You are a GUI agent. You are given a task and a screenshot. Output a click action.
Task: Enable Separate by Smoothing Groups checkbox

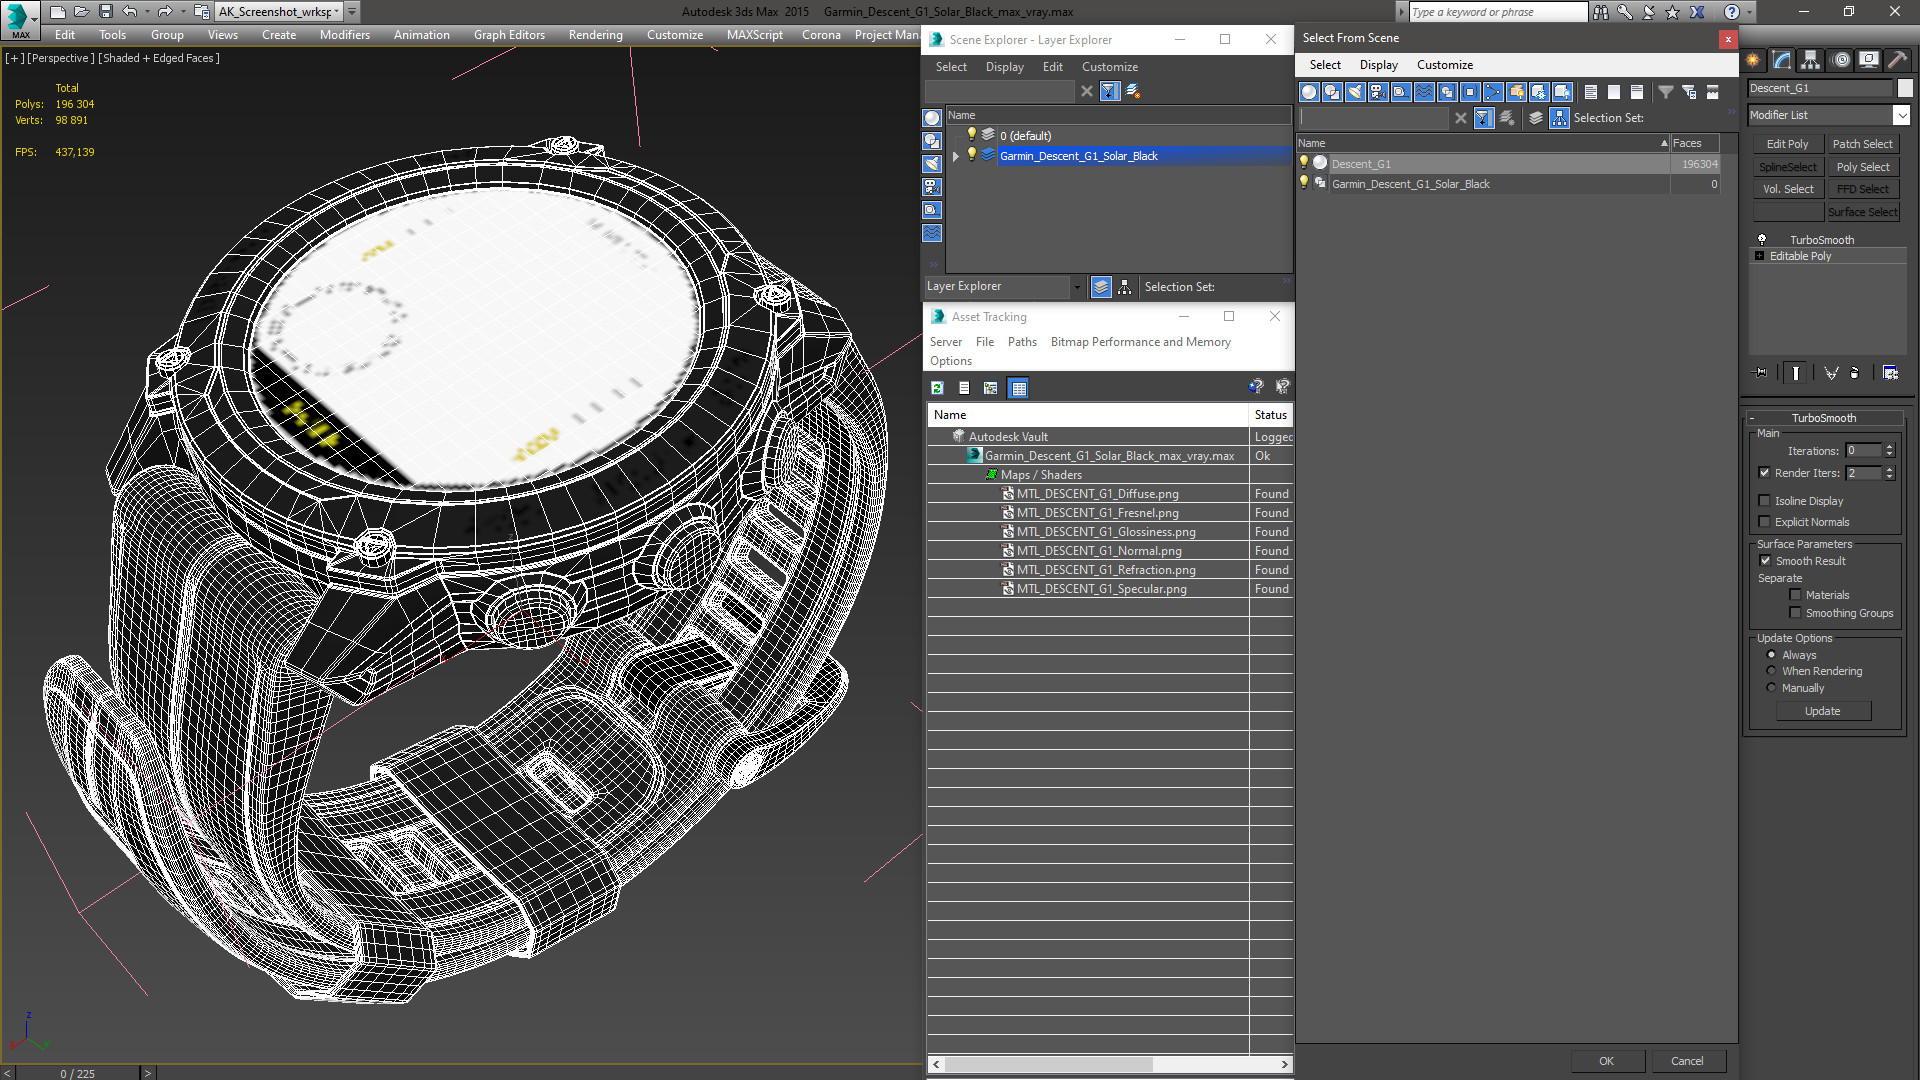coord(1795,613)
